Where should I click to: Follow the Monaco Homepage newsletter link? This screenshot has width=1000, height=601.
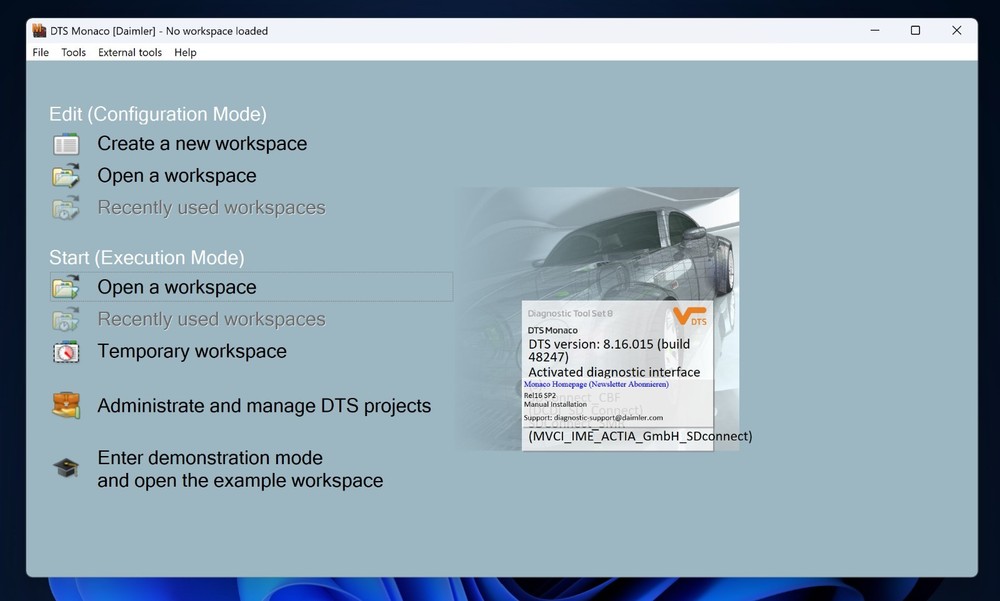[x=596, y=384]
